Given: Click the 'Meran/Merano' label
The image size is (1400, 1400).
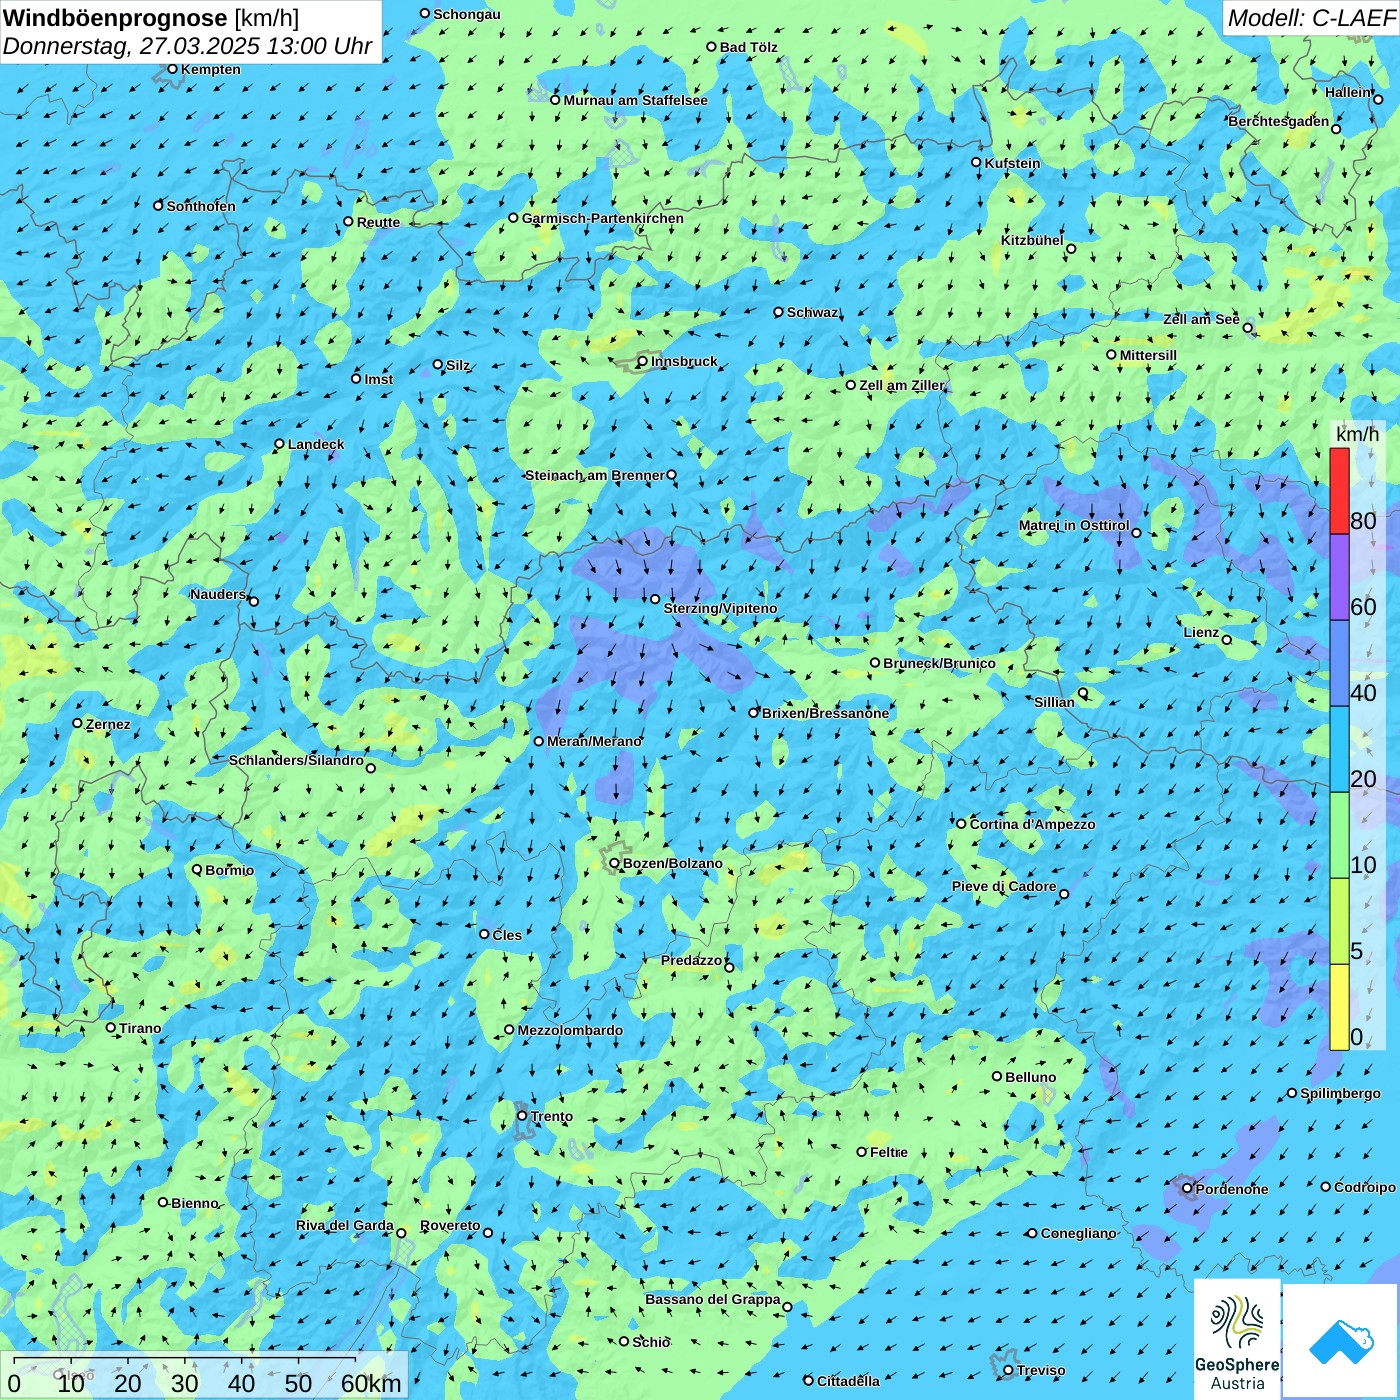Looking at the screenshot, I should point(594,741).
